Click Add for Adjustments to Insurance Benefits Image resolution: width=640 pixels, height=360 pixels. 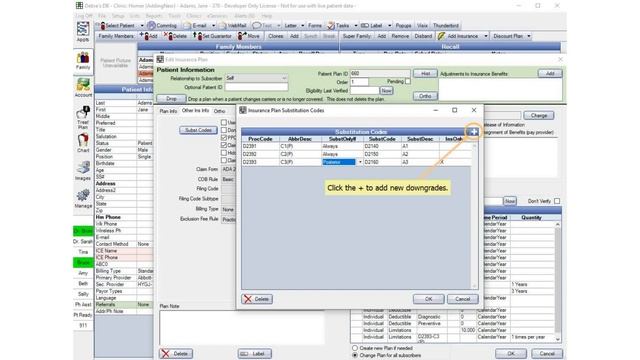pos(550,73)
